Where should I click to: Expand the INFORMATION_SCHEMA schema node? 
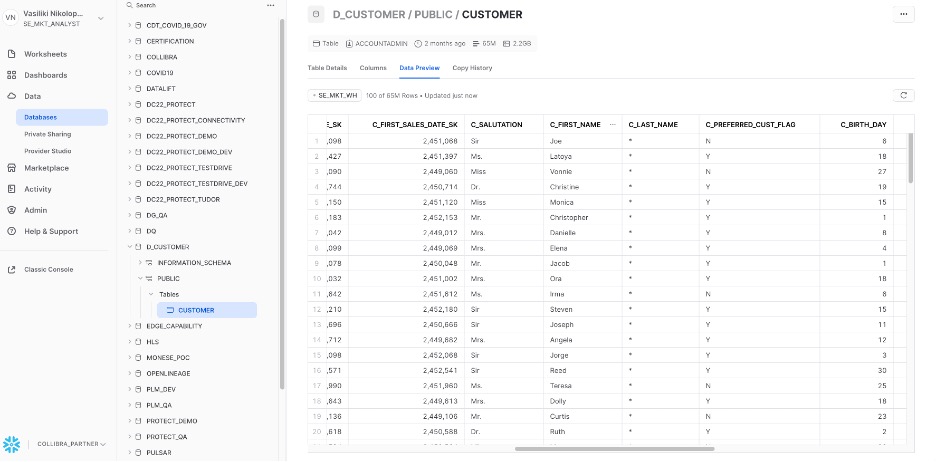(x=141, y=263)
